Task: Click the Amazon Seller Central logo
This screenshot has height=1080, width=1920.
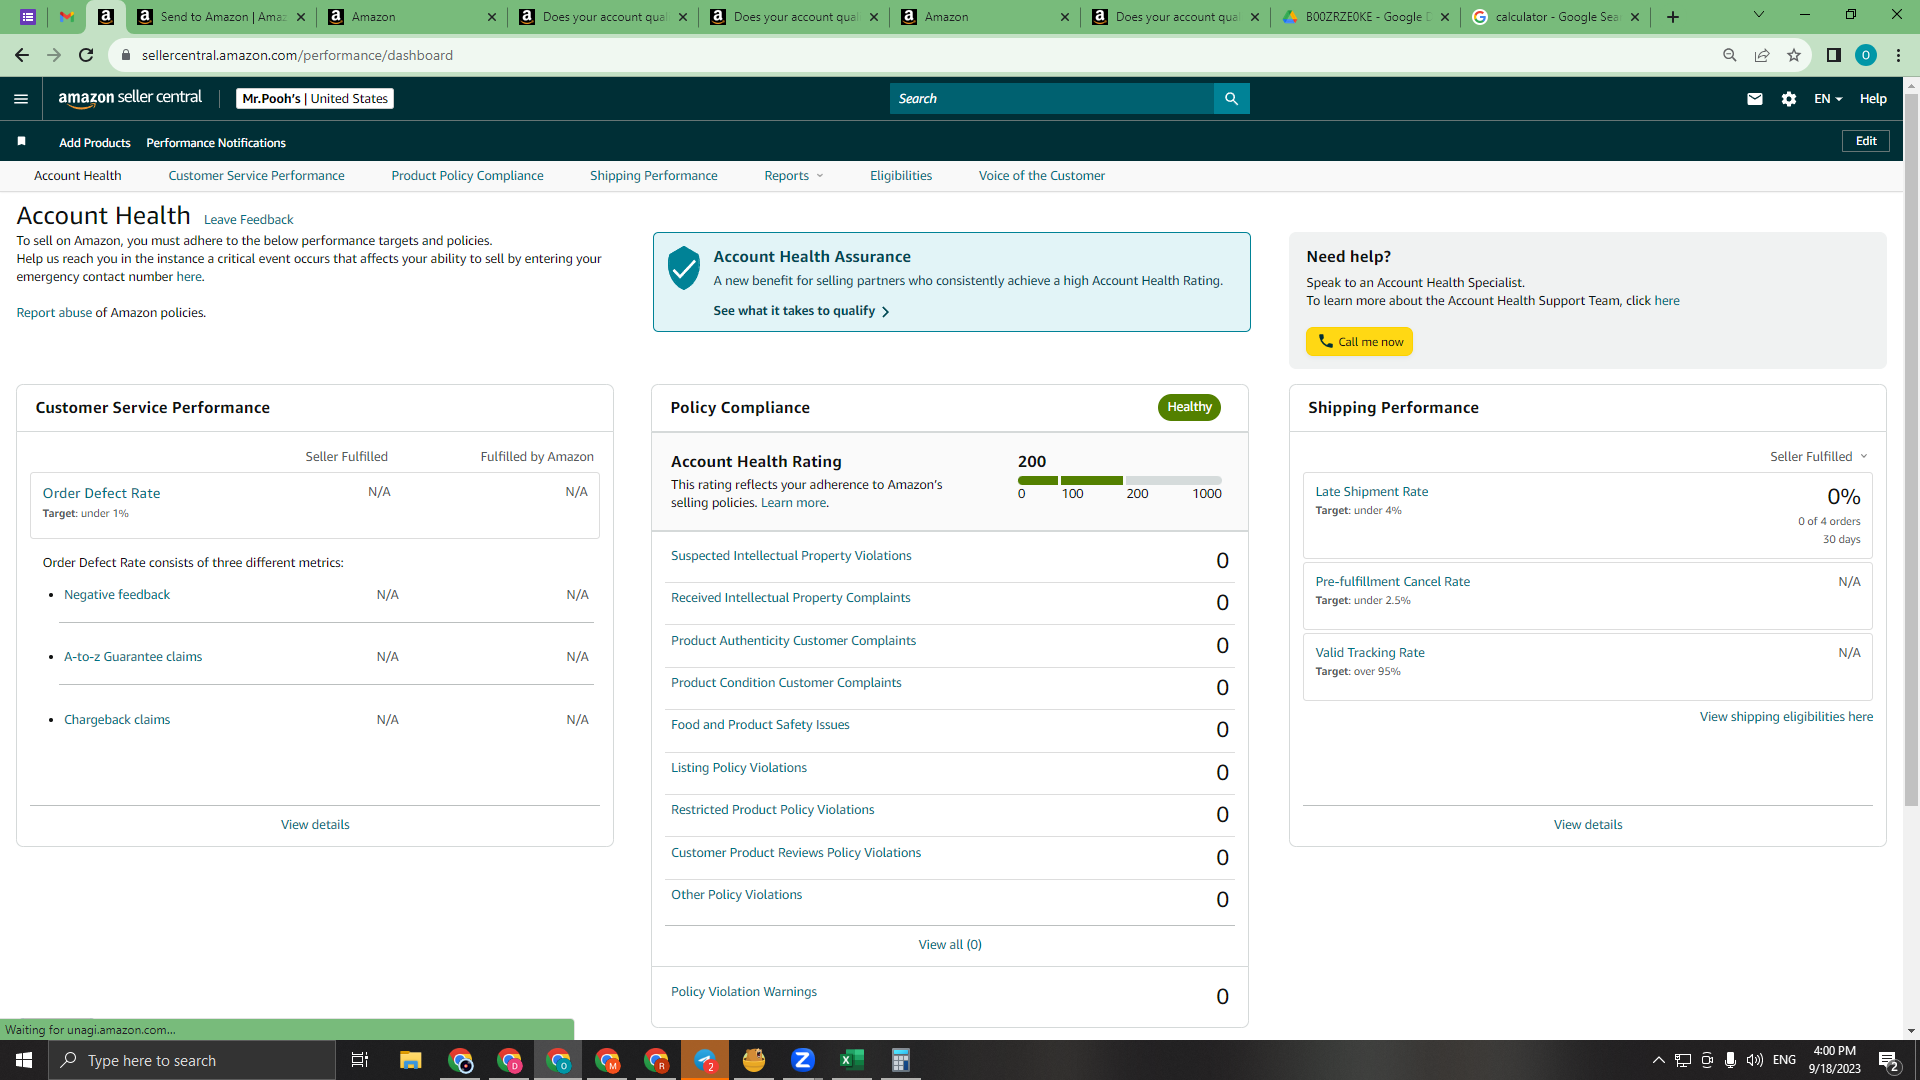Action: (130, 98)
